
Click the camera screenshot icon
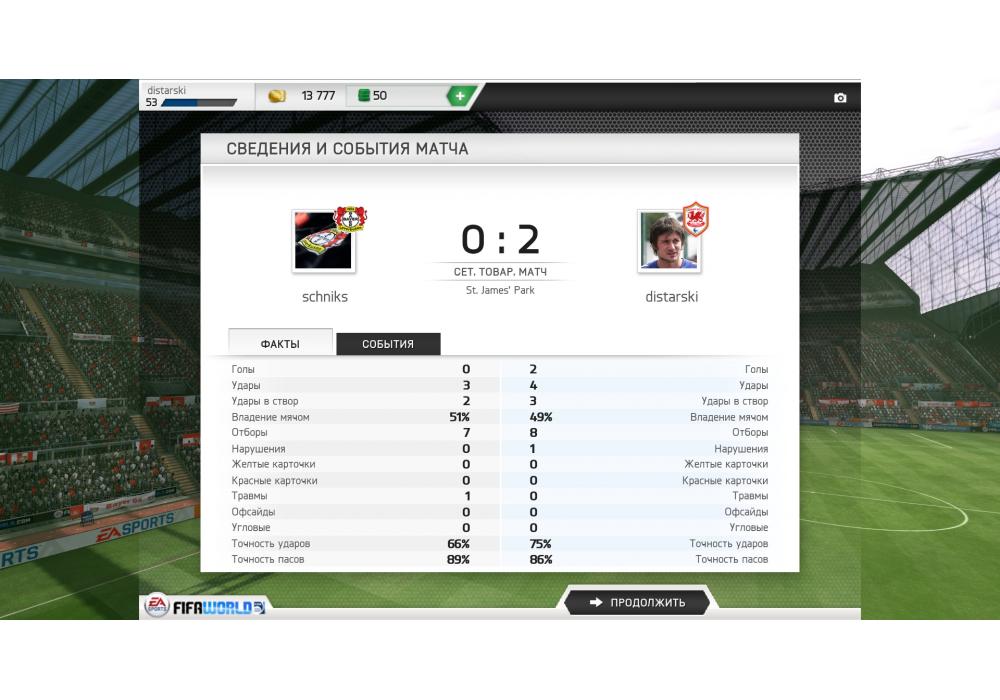(x=840, y=98)
